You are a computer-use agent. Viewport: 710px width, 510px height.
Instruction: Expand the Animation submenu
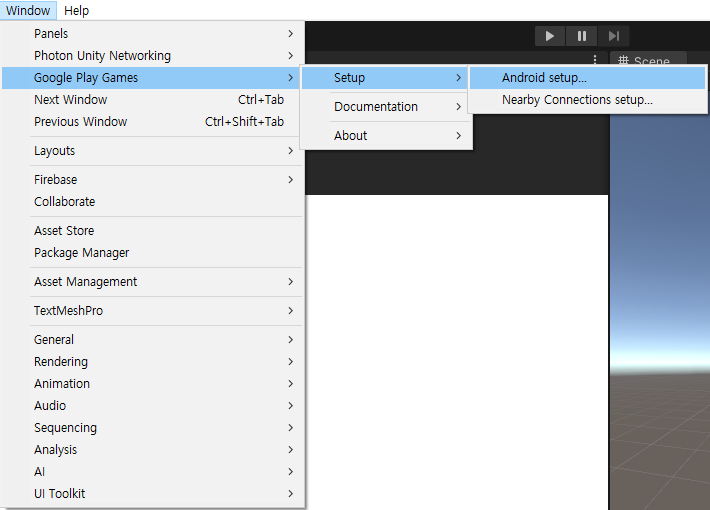click(153, 384)
